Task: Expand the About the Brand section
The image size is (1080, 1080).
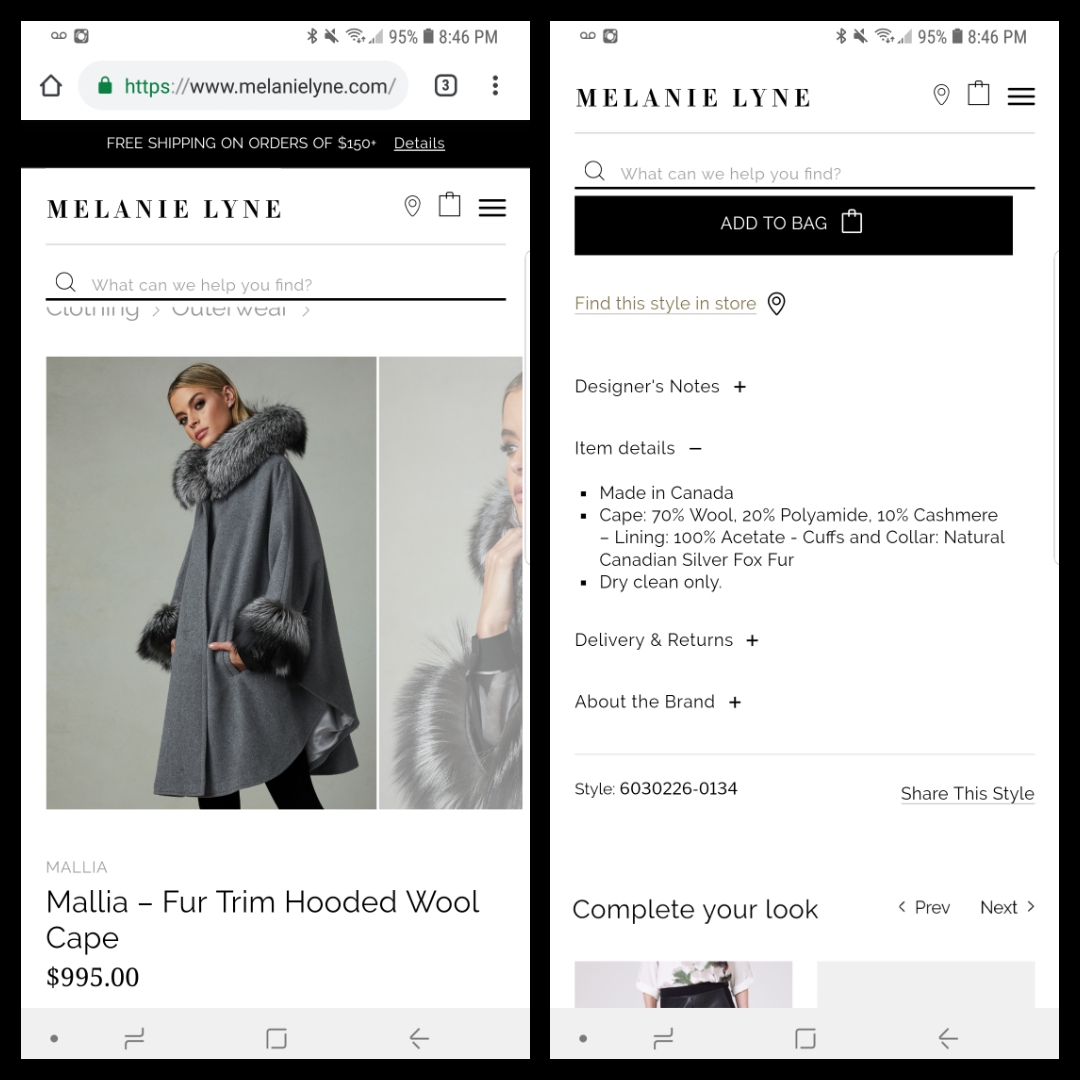Action: [735, 702]
